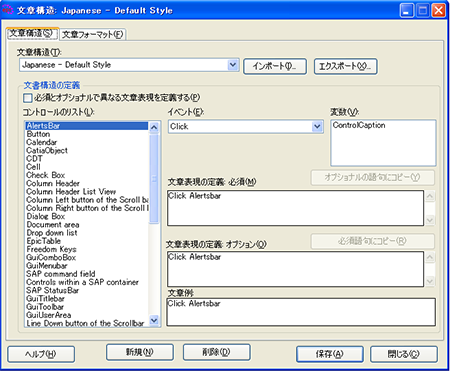
Task: Select SAP command field item
Action: click(86, 274)
